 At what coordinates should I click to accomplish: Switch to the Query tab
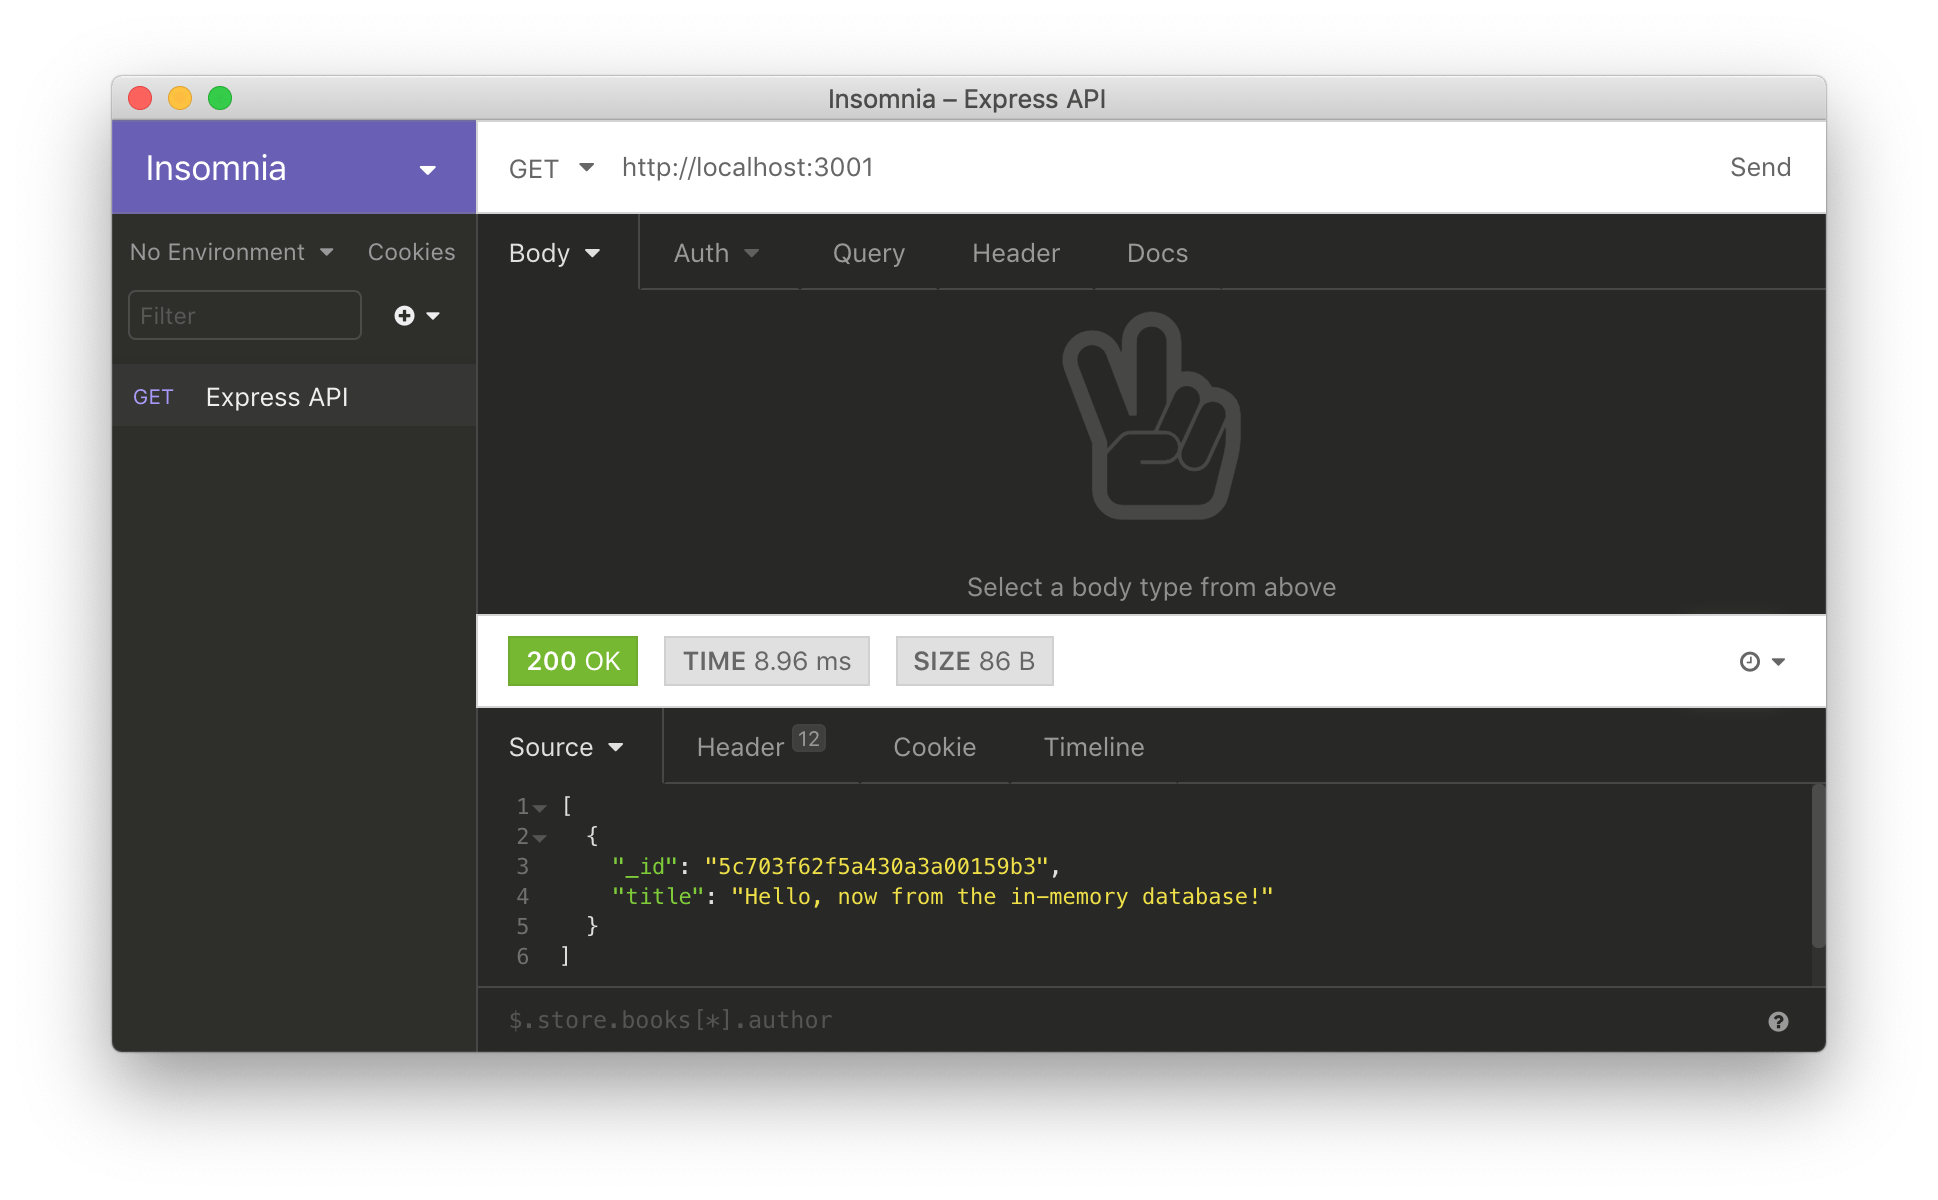tap(868, 254)
